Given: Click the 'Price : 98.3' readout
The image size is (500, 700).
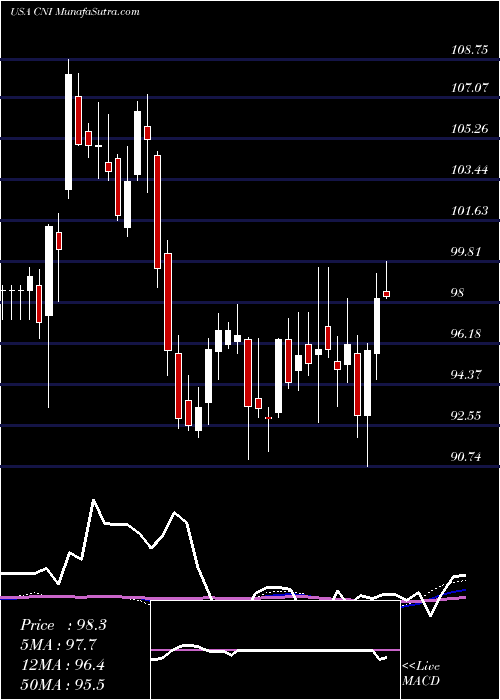Looking at the screenshot, I should click(63, 625).
